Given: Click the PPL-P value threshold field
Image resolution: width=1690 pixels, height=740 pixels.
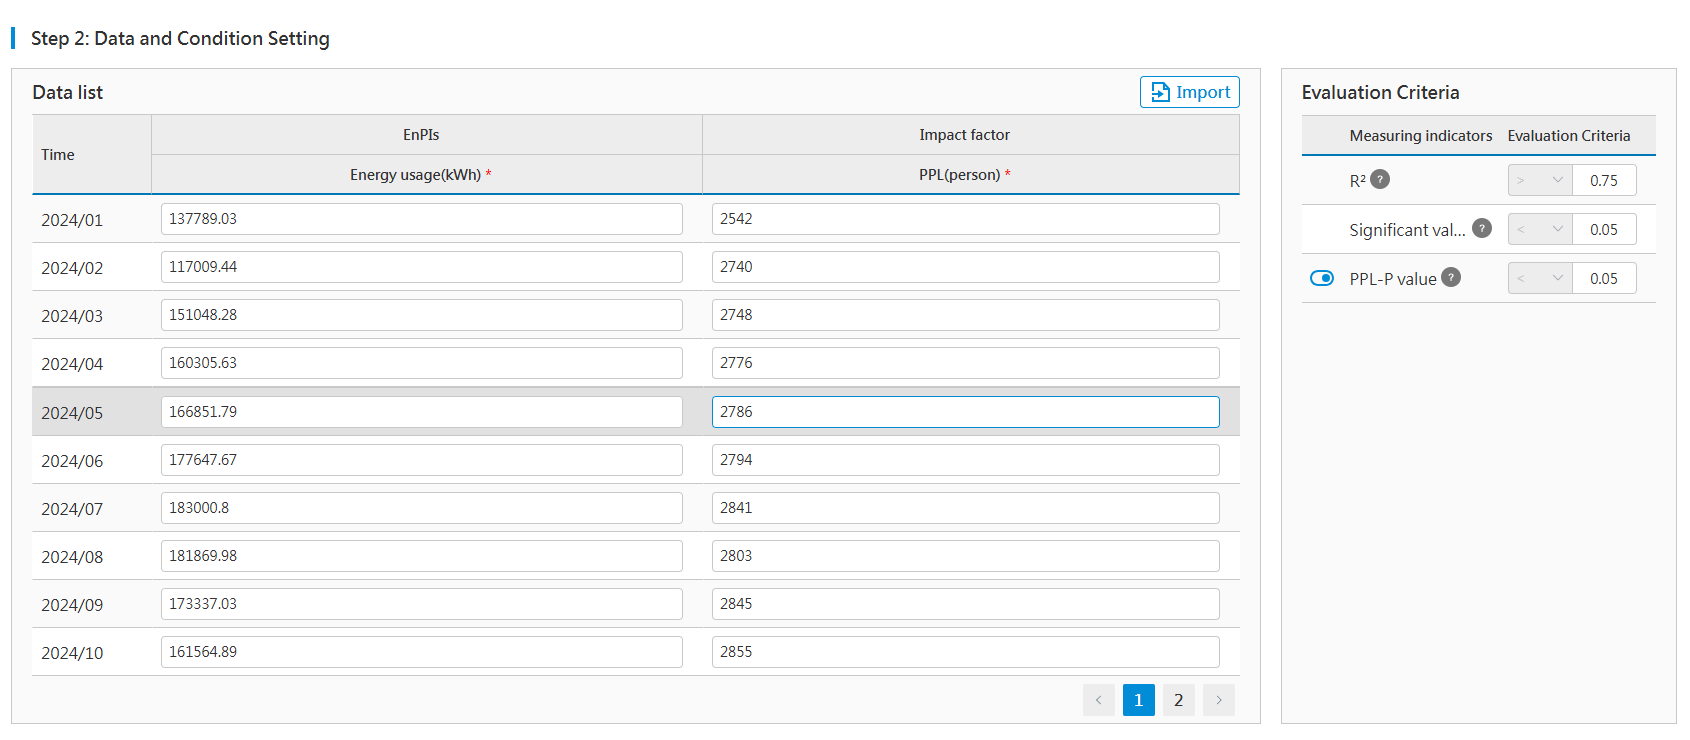Looking at the screenshot, I should pyautogui.click(x=1604, y=278).
